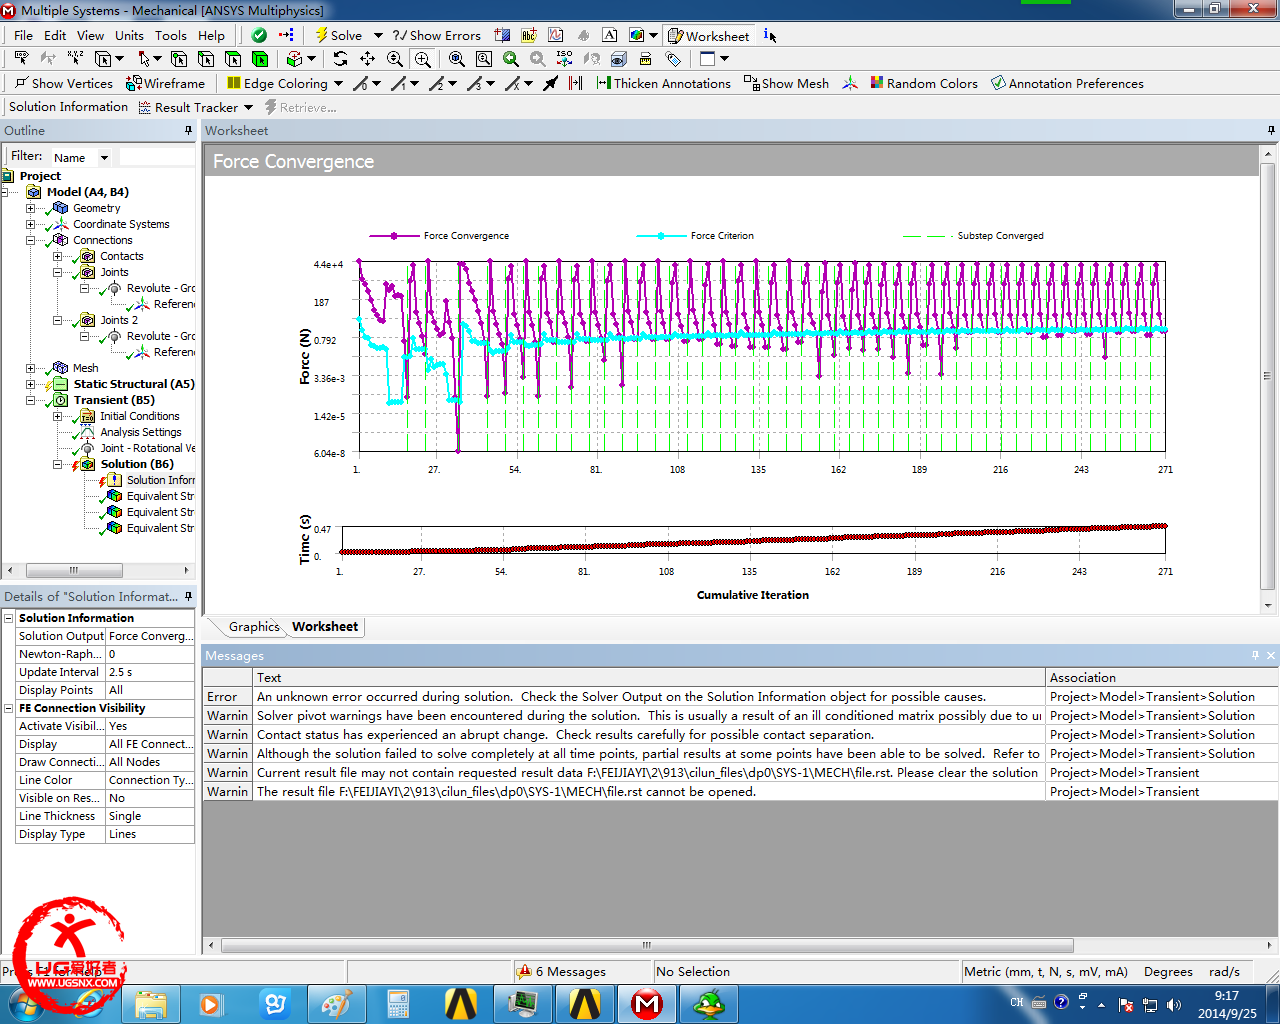1280x1024 pixels.
Task: Activate the Rotate view tool
Action: [x=340, y=59]
